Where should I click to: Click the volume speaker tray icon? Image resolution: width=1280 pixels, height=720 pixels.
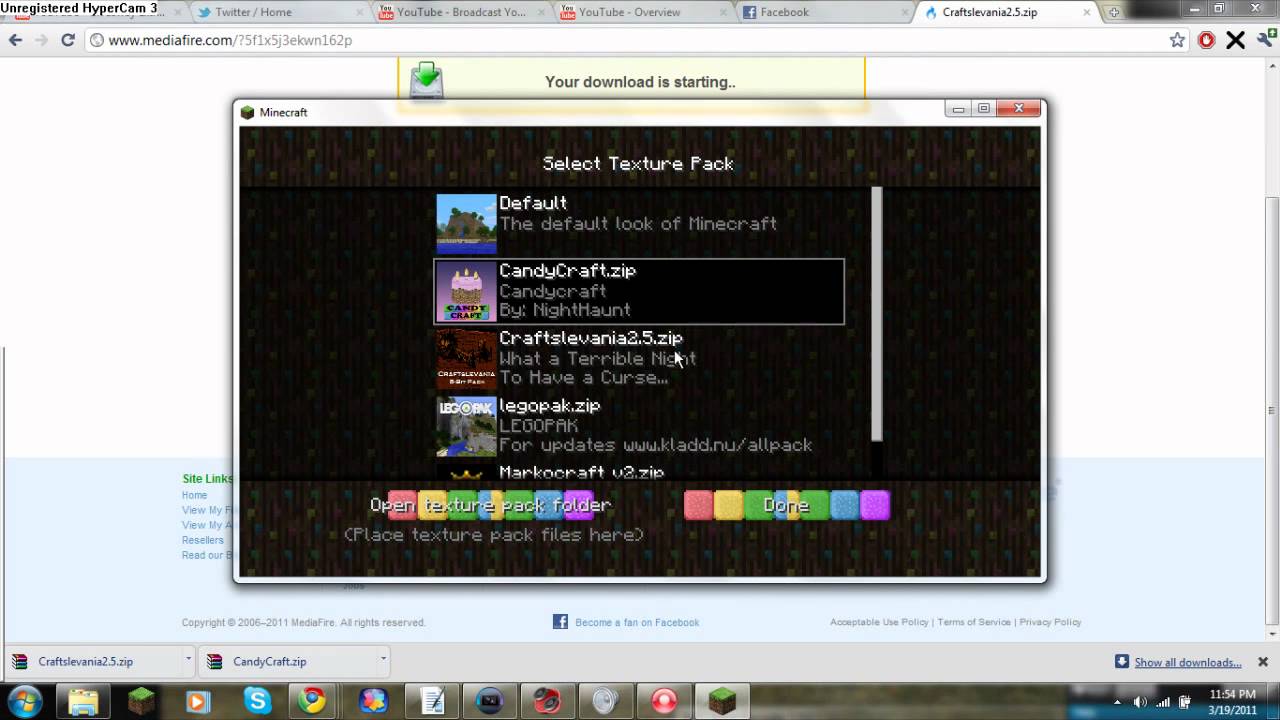1141,702
